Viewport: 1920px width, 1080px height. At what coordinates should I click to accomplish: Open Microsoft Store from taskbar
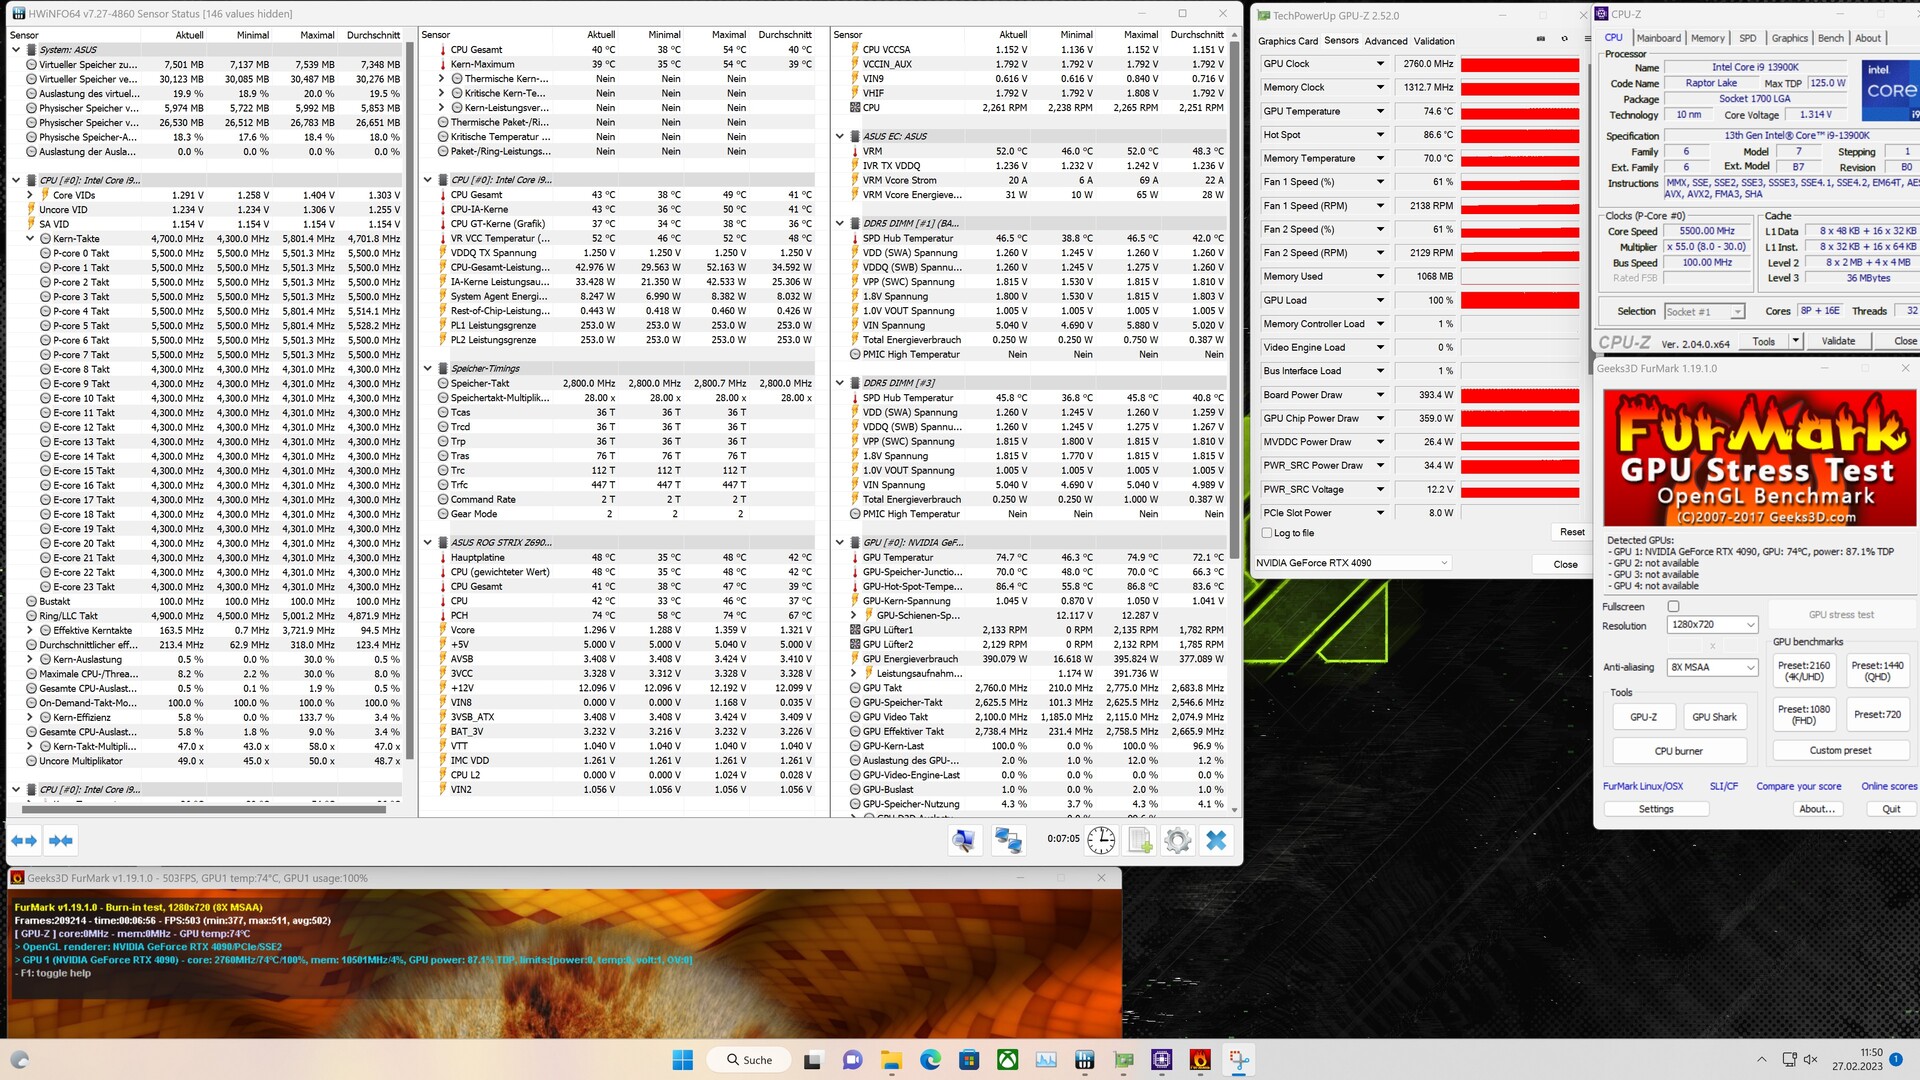click(x=968, y=1060)
